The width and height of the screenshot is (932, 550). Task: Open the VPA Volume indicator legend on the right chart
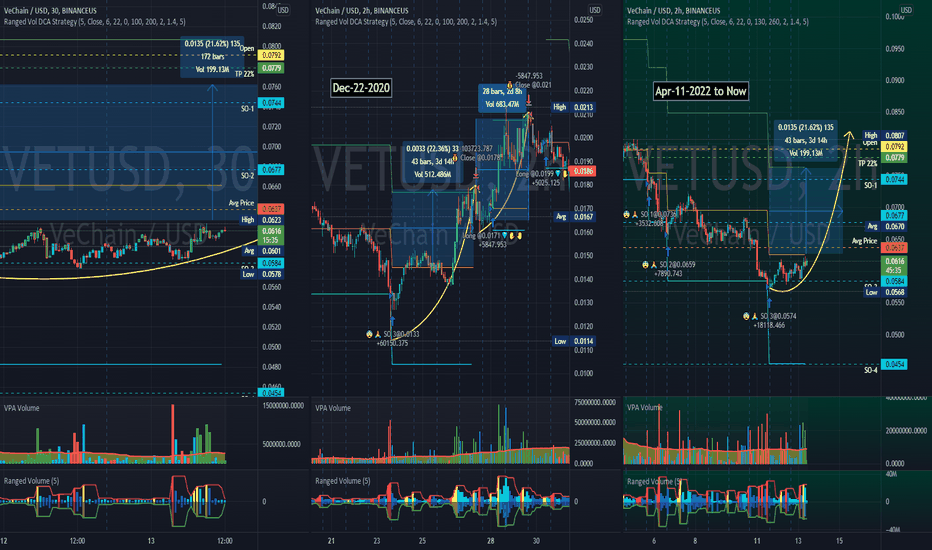pos(645,407)
